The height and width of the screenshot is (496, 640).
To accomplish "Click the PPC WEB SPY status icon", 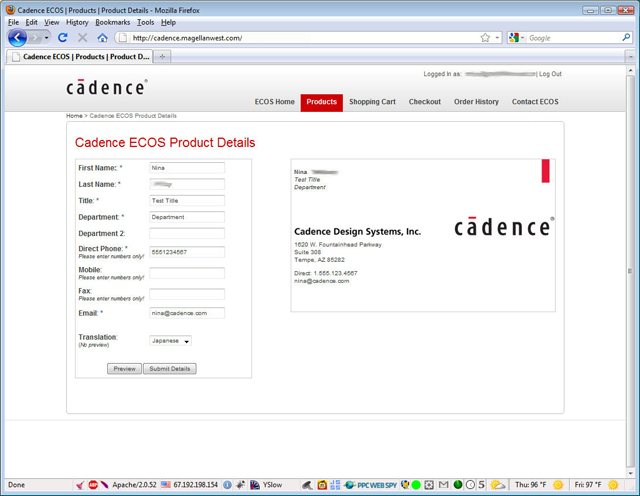I will tap(370, 485).
